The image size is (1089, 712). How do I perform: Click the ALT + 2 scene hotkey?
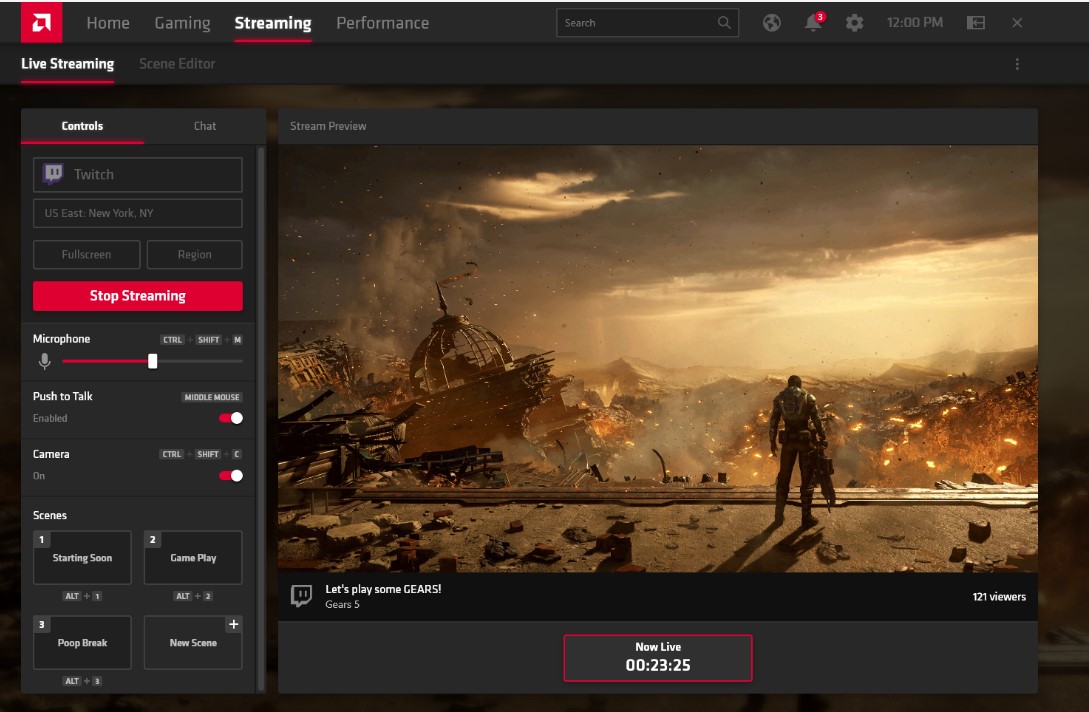(x=193, y=596)
